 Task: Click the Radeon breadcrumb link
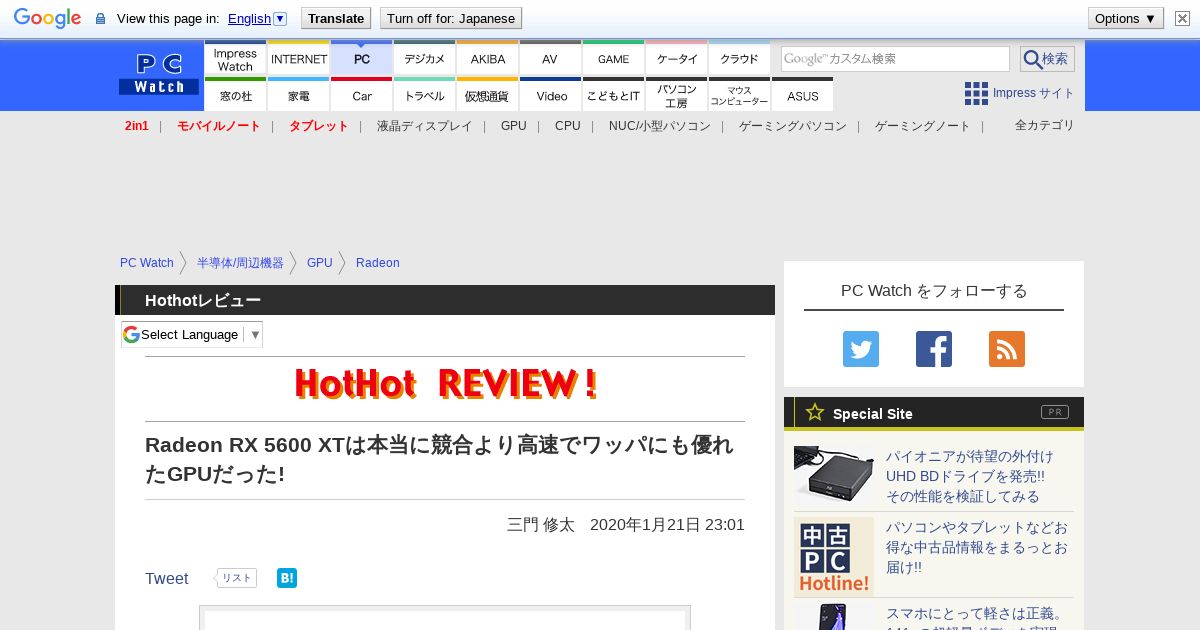pos(377,263)
